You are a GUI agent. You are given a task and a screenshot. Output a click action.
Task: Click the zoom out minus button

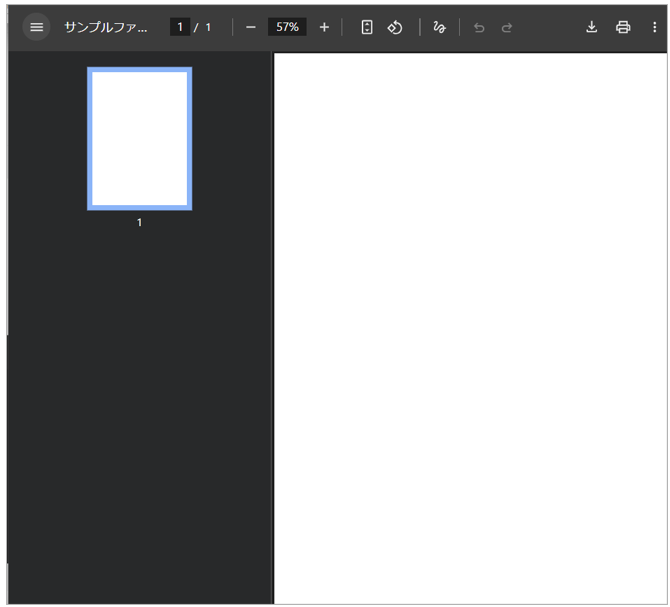(251, 27)
